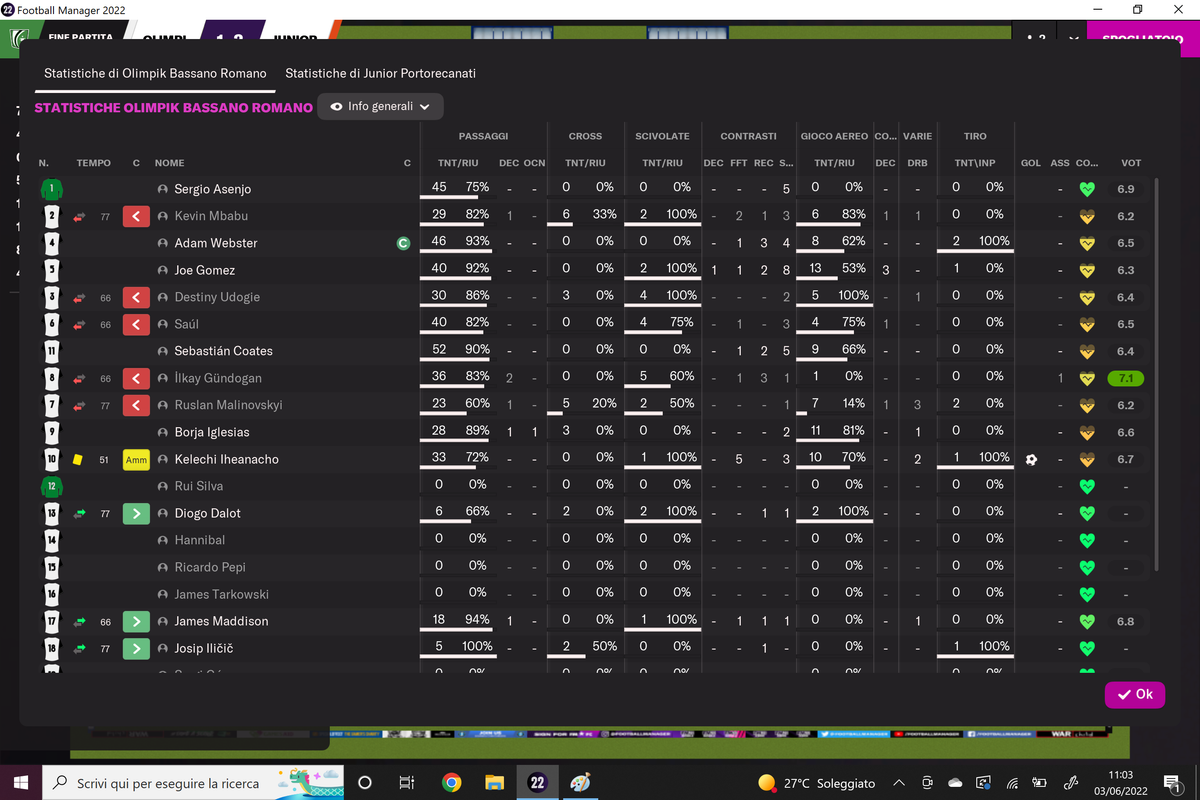Click Sebastián Coates's 90% pass percentage
The width and height of the screenshot is (1200, 800).
[x=477, y=349]
